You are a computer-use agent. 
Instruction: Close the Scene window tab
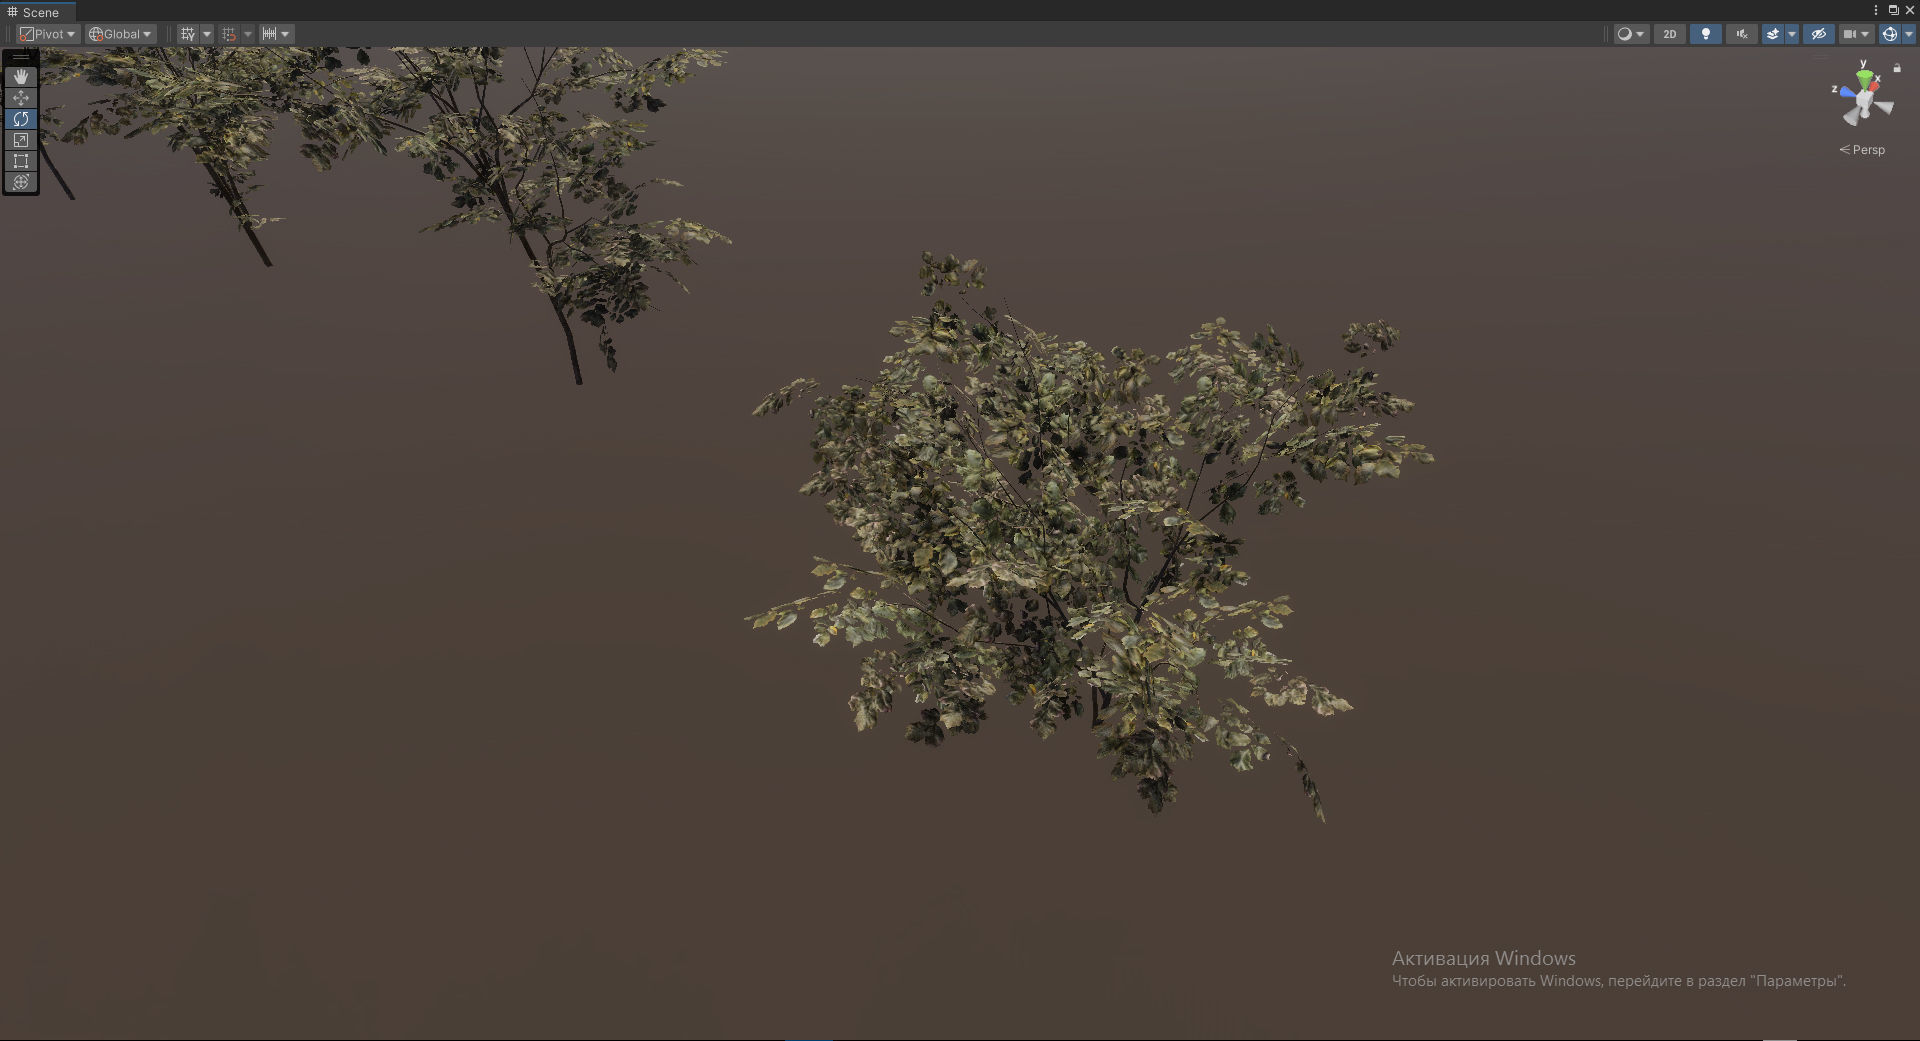click(1910, 10)
